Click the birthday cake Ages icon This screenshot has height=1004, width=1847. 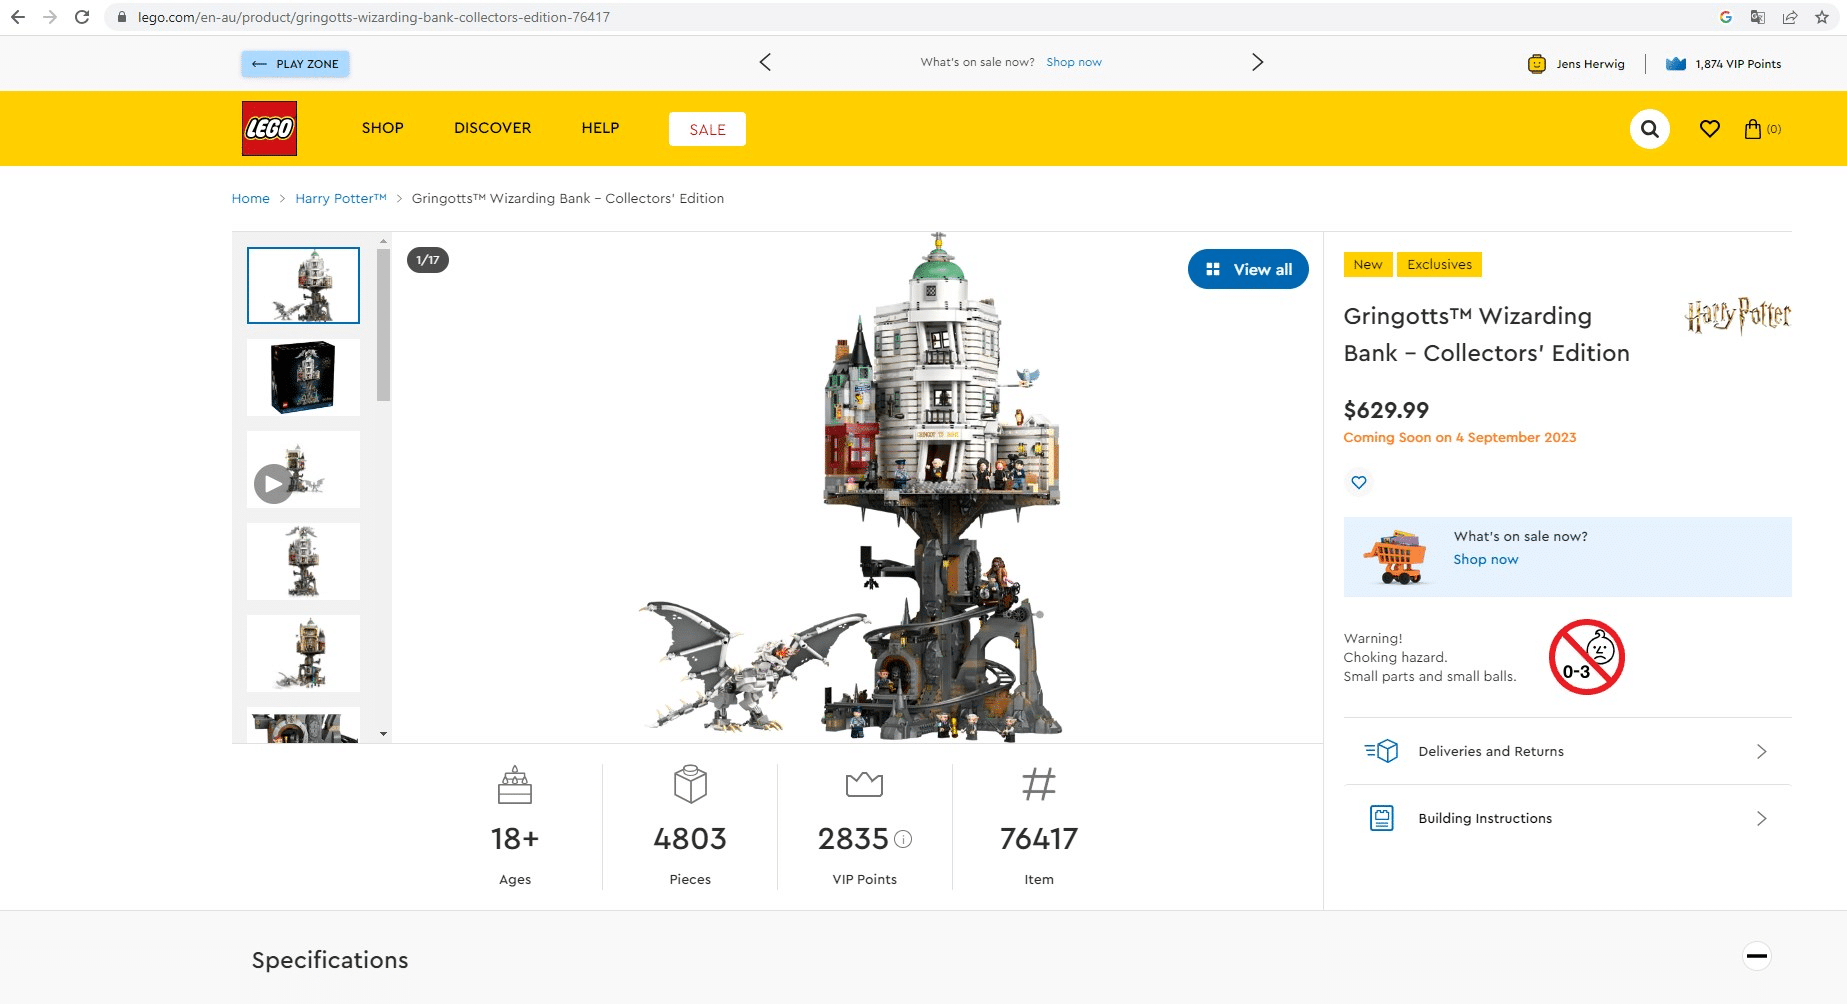(515, 785)
